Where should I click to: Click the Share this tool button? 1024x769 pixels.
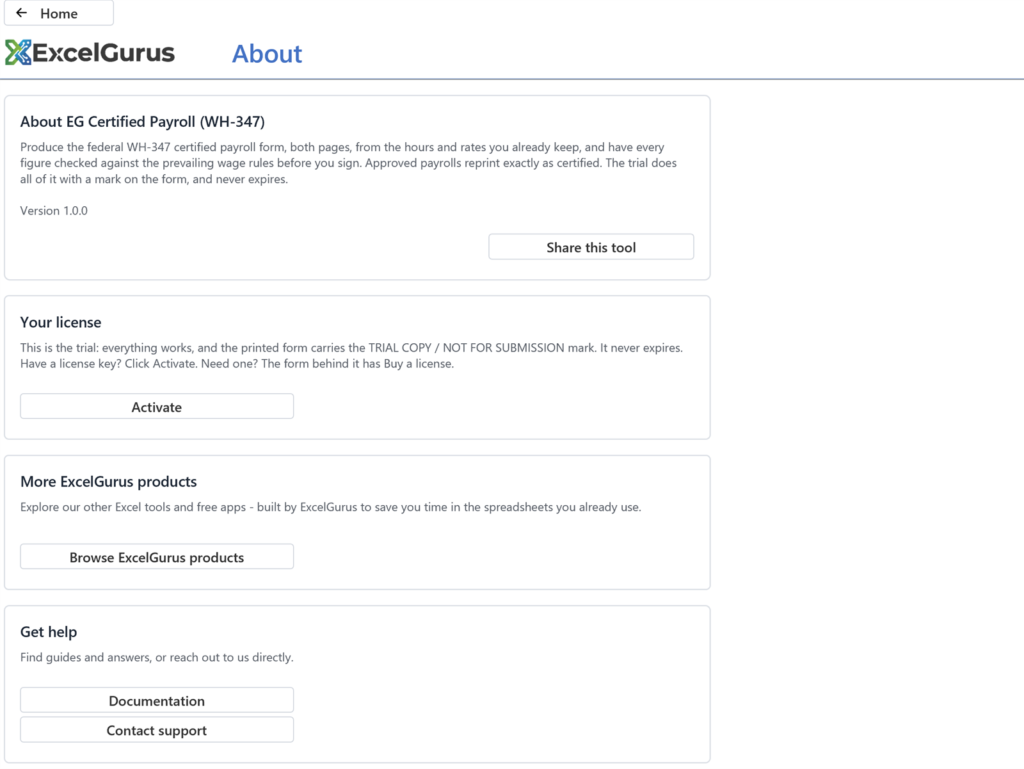(591, 247)
